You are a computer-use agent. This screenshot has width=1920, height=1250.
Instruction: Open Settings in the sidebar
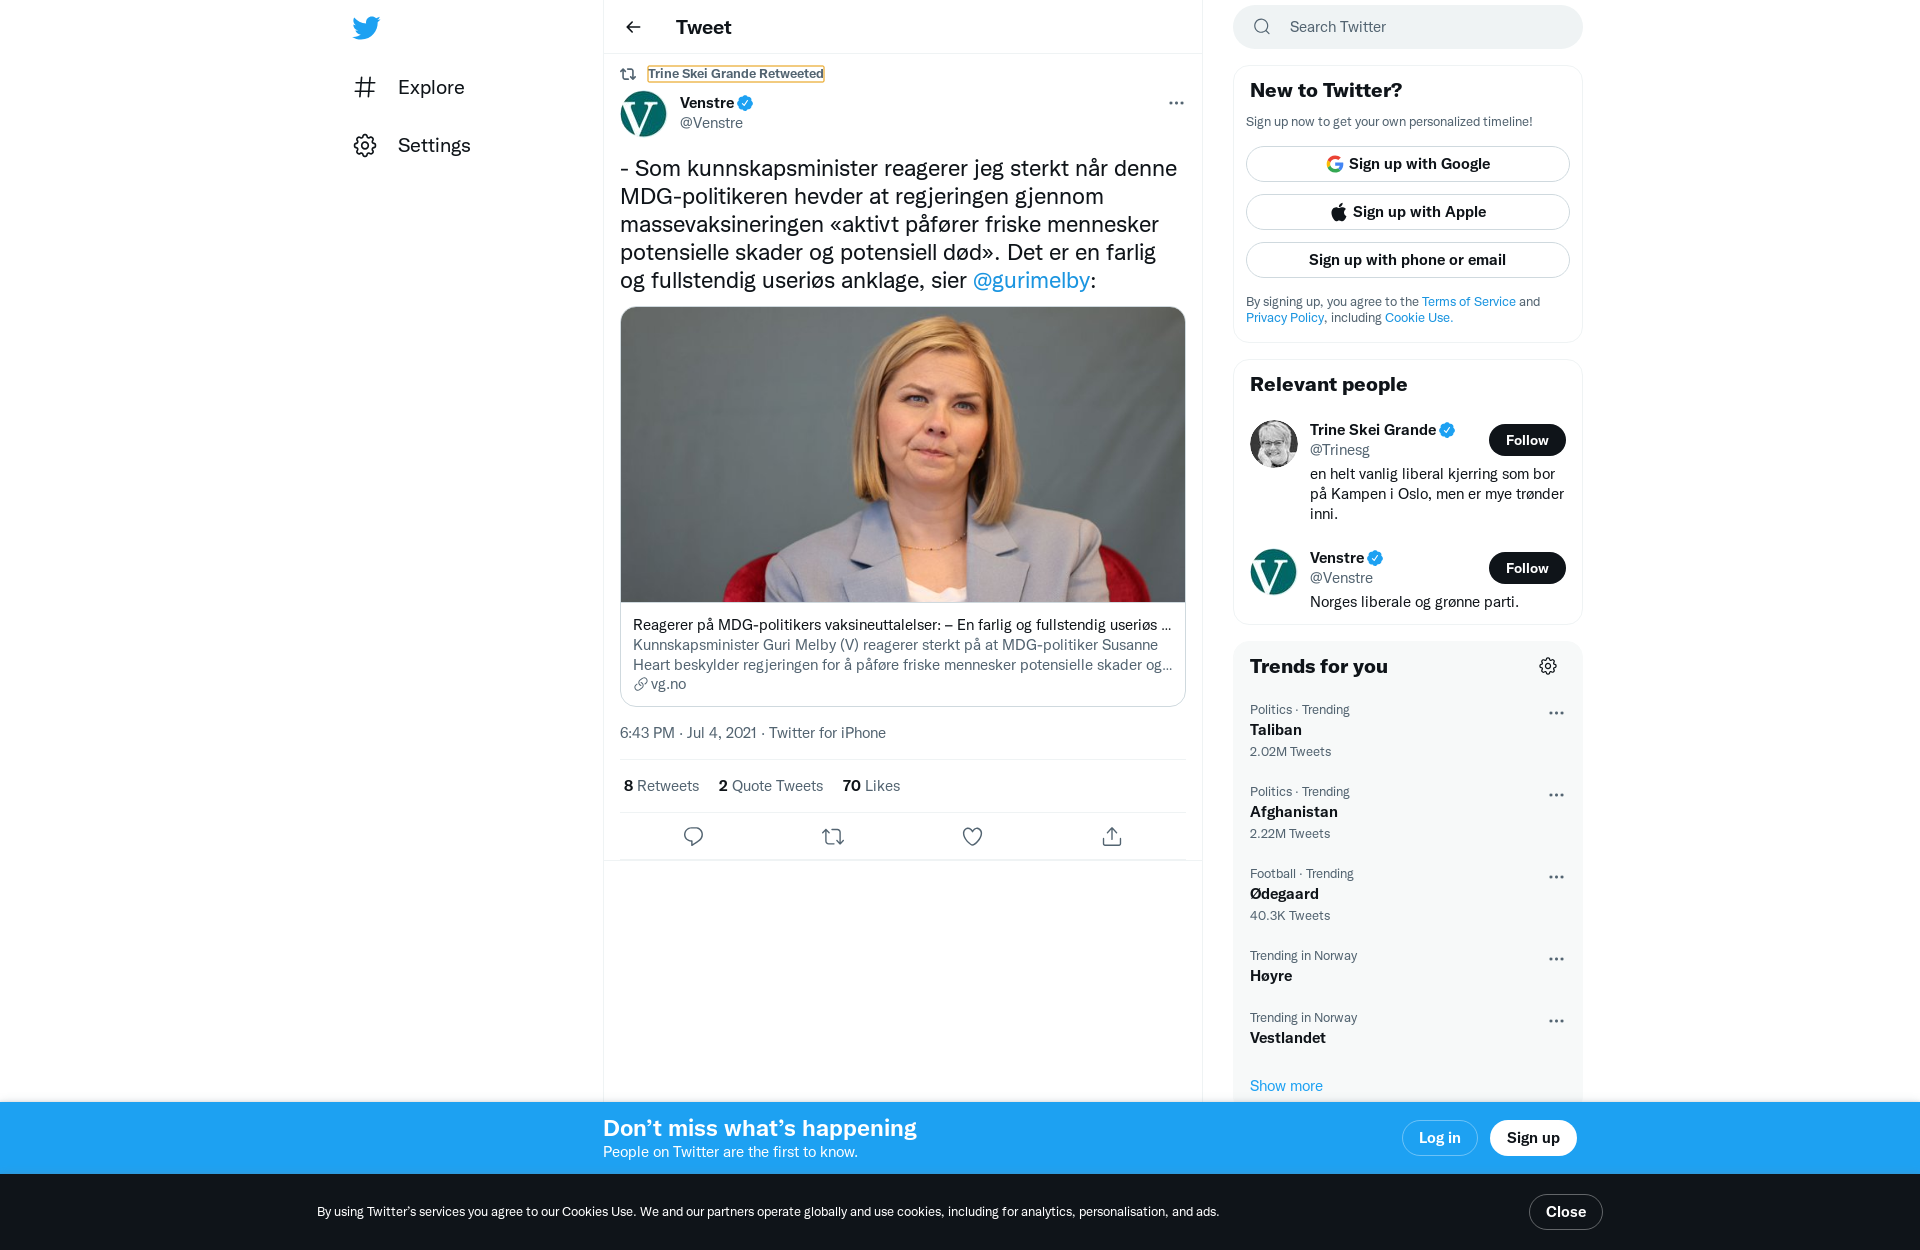[x=434, y=145]
